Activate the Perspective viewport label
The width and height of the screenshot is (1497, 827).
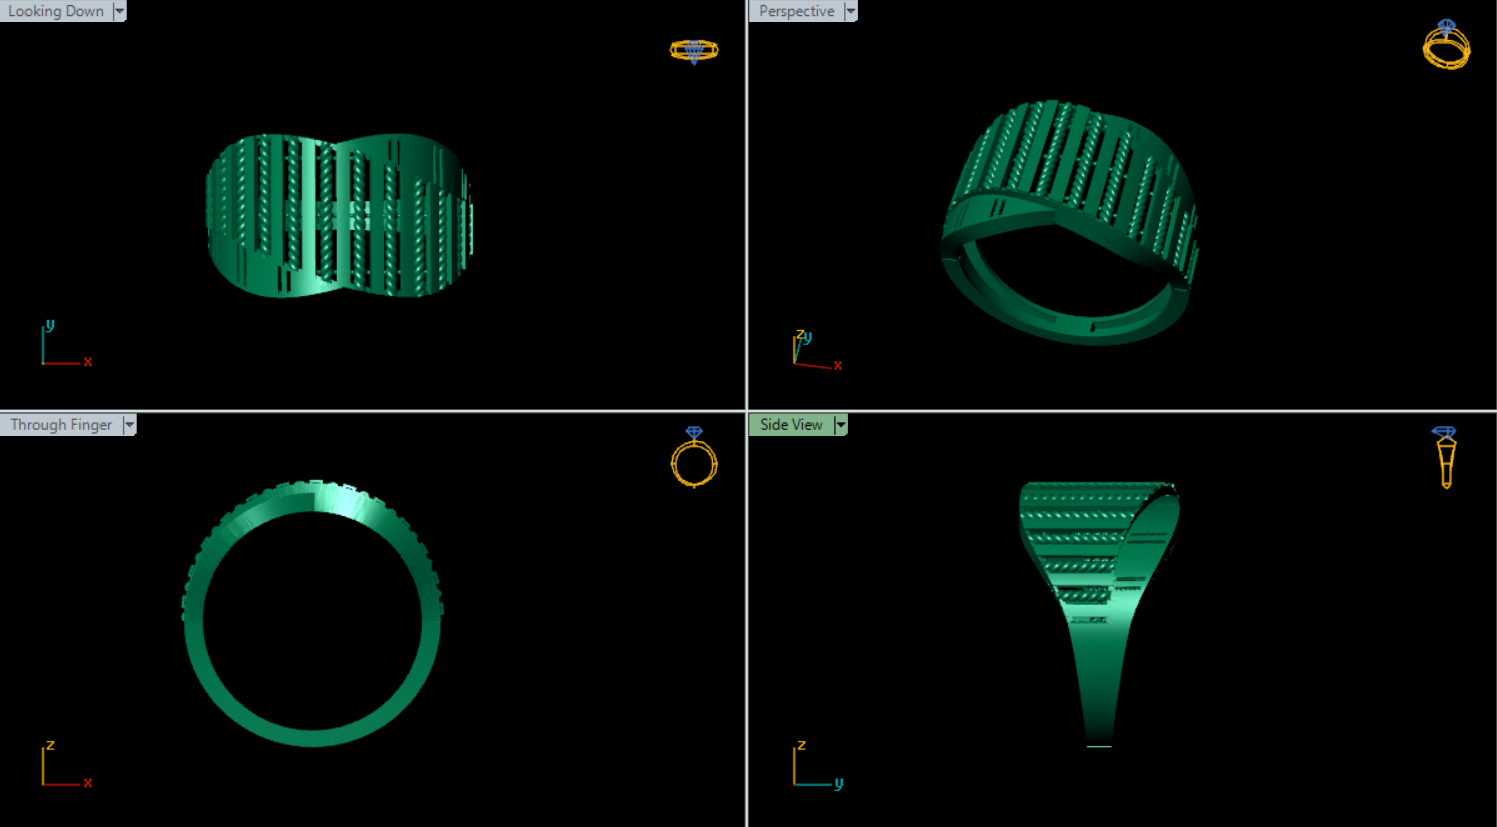(796, 11)
